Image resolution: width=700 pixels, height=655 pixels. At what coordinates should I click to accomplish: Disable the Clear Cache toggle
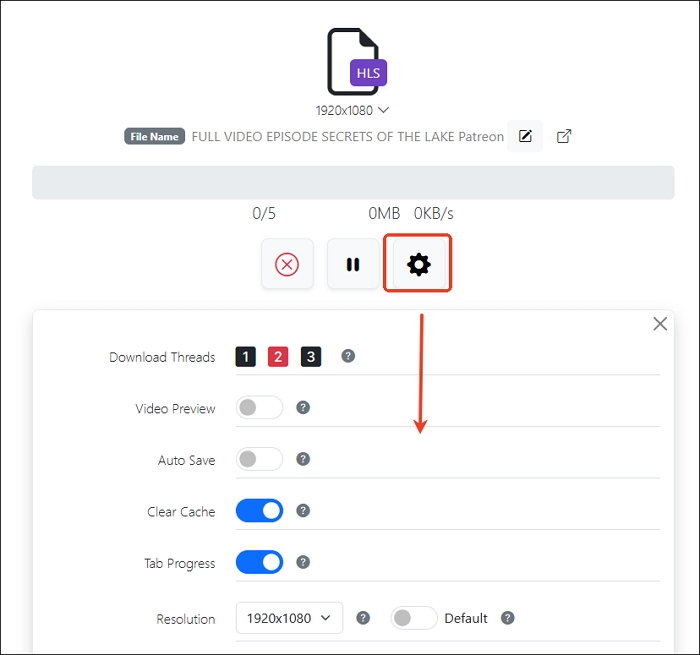point(259,511)
